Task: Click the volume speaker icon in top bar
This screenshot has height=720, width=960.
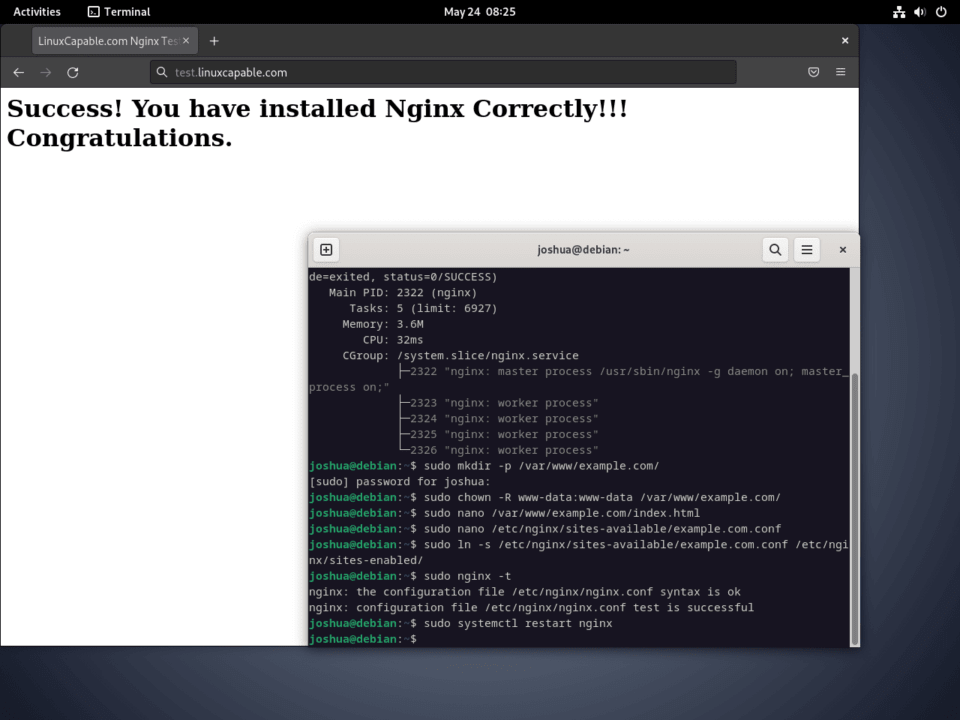Action: point(919,12)
